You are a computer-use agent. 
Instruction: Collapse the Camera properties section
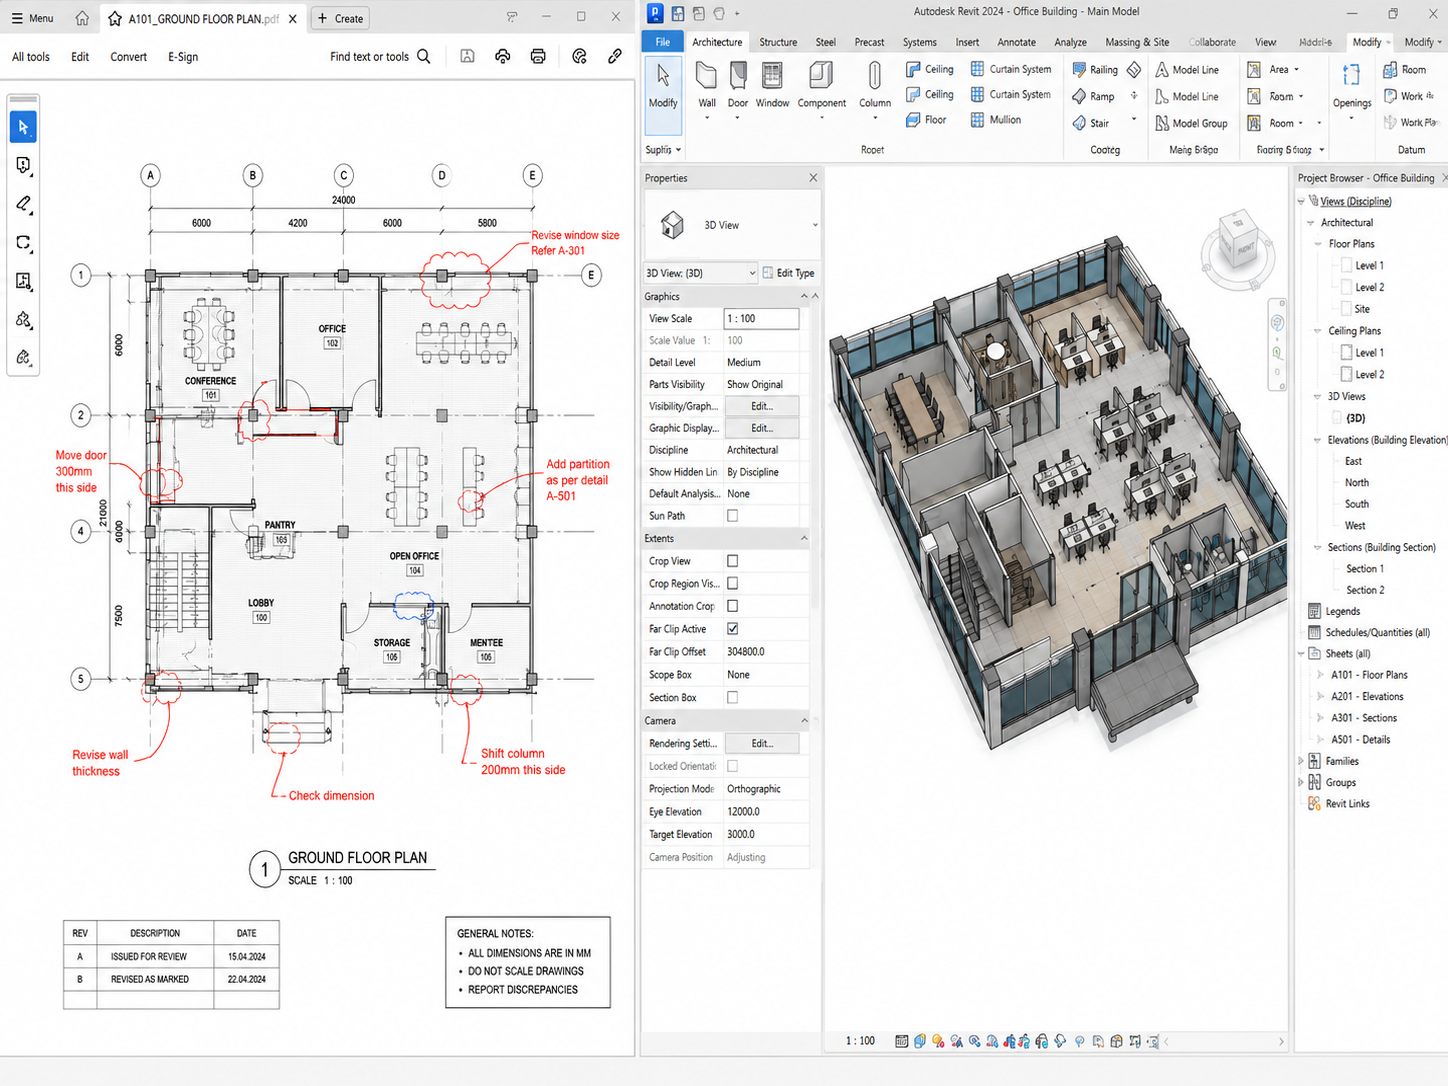804,721
